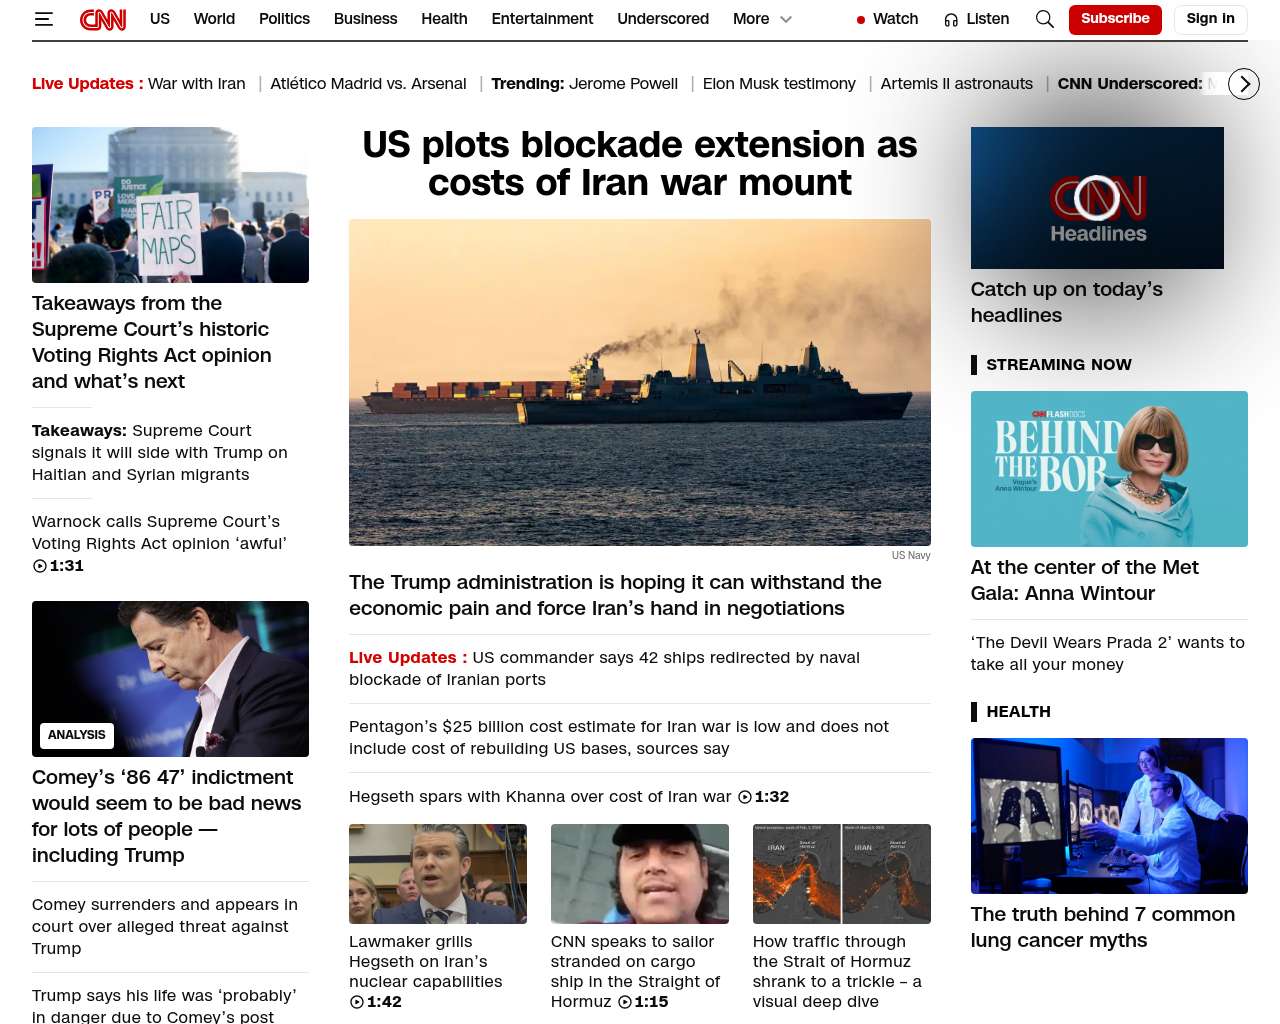The height and width of the screenshot is (1024, 1280).
Task: Open the Hegseth hearing thumbnail
Action: (438, 874)
